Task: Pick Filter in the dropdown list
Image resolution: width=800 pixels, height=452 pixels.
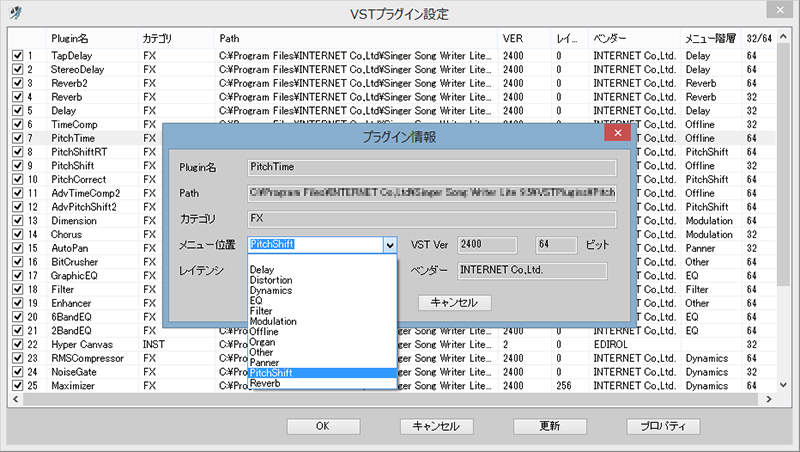Action: [x=322, y=311]
